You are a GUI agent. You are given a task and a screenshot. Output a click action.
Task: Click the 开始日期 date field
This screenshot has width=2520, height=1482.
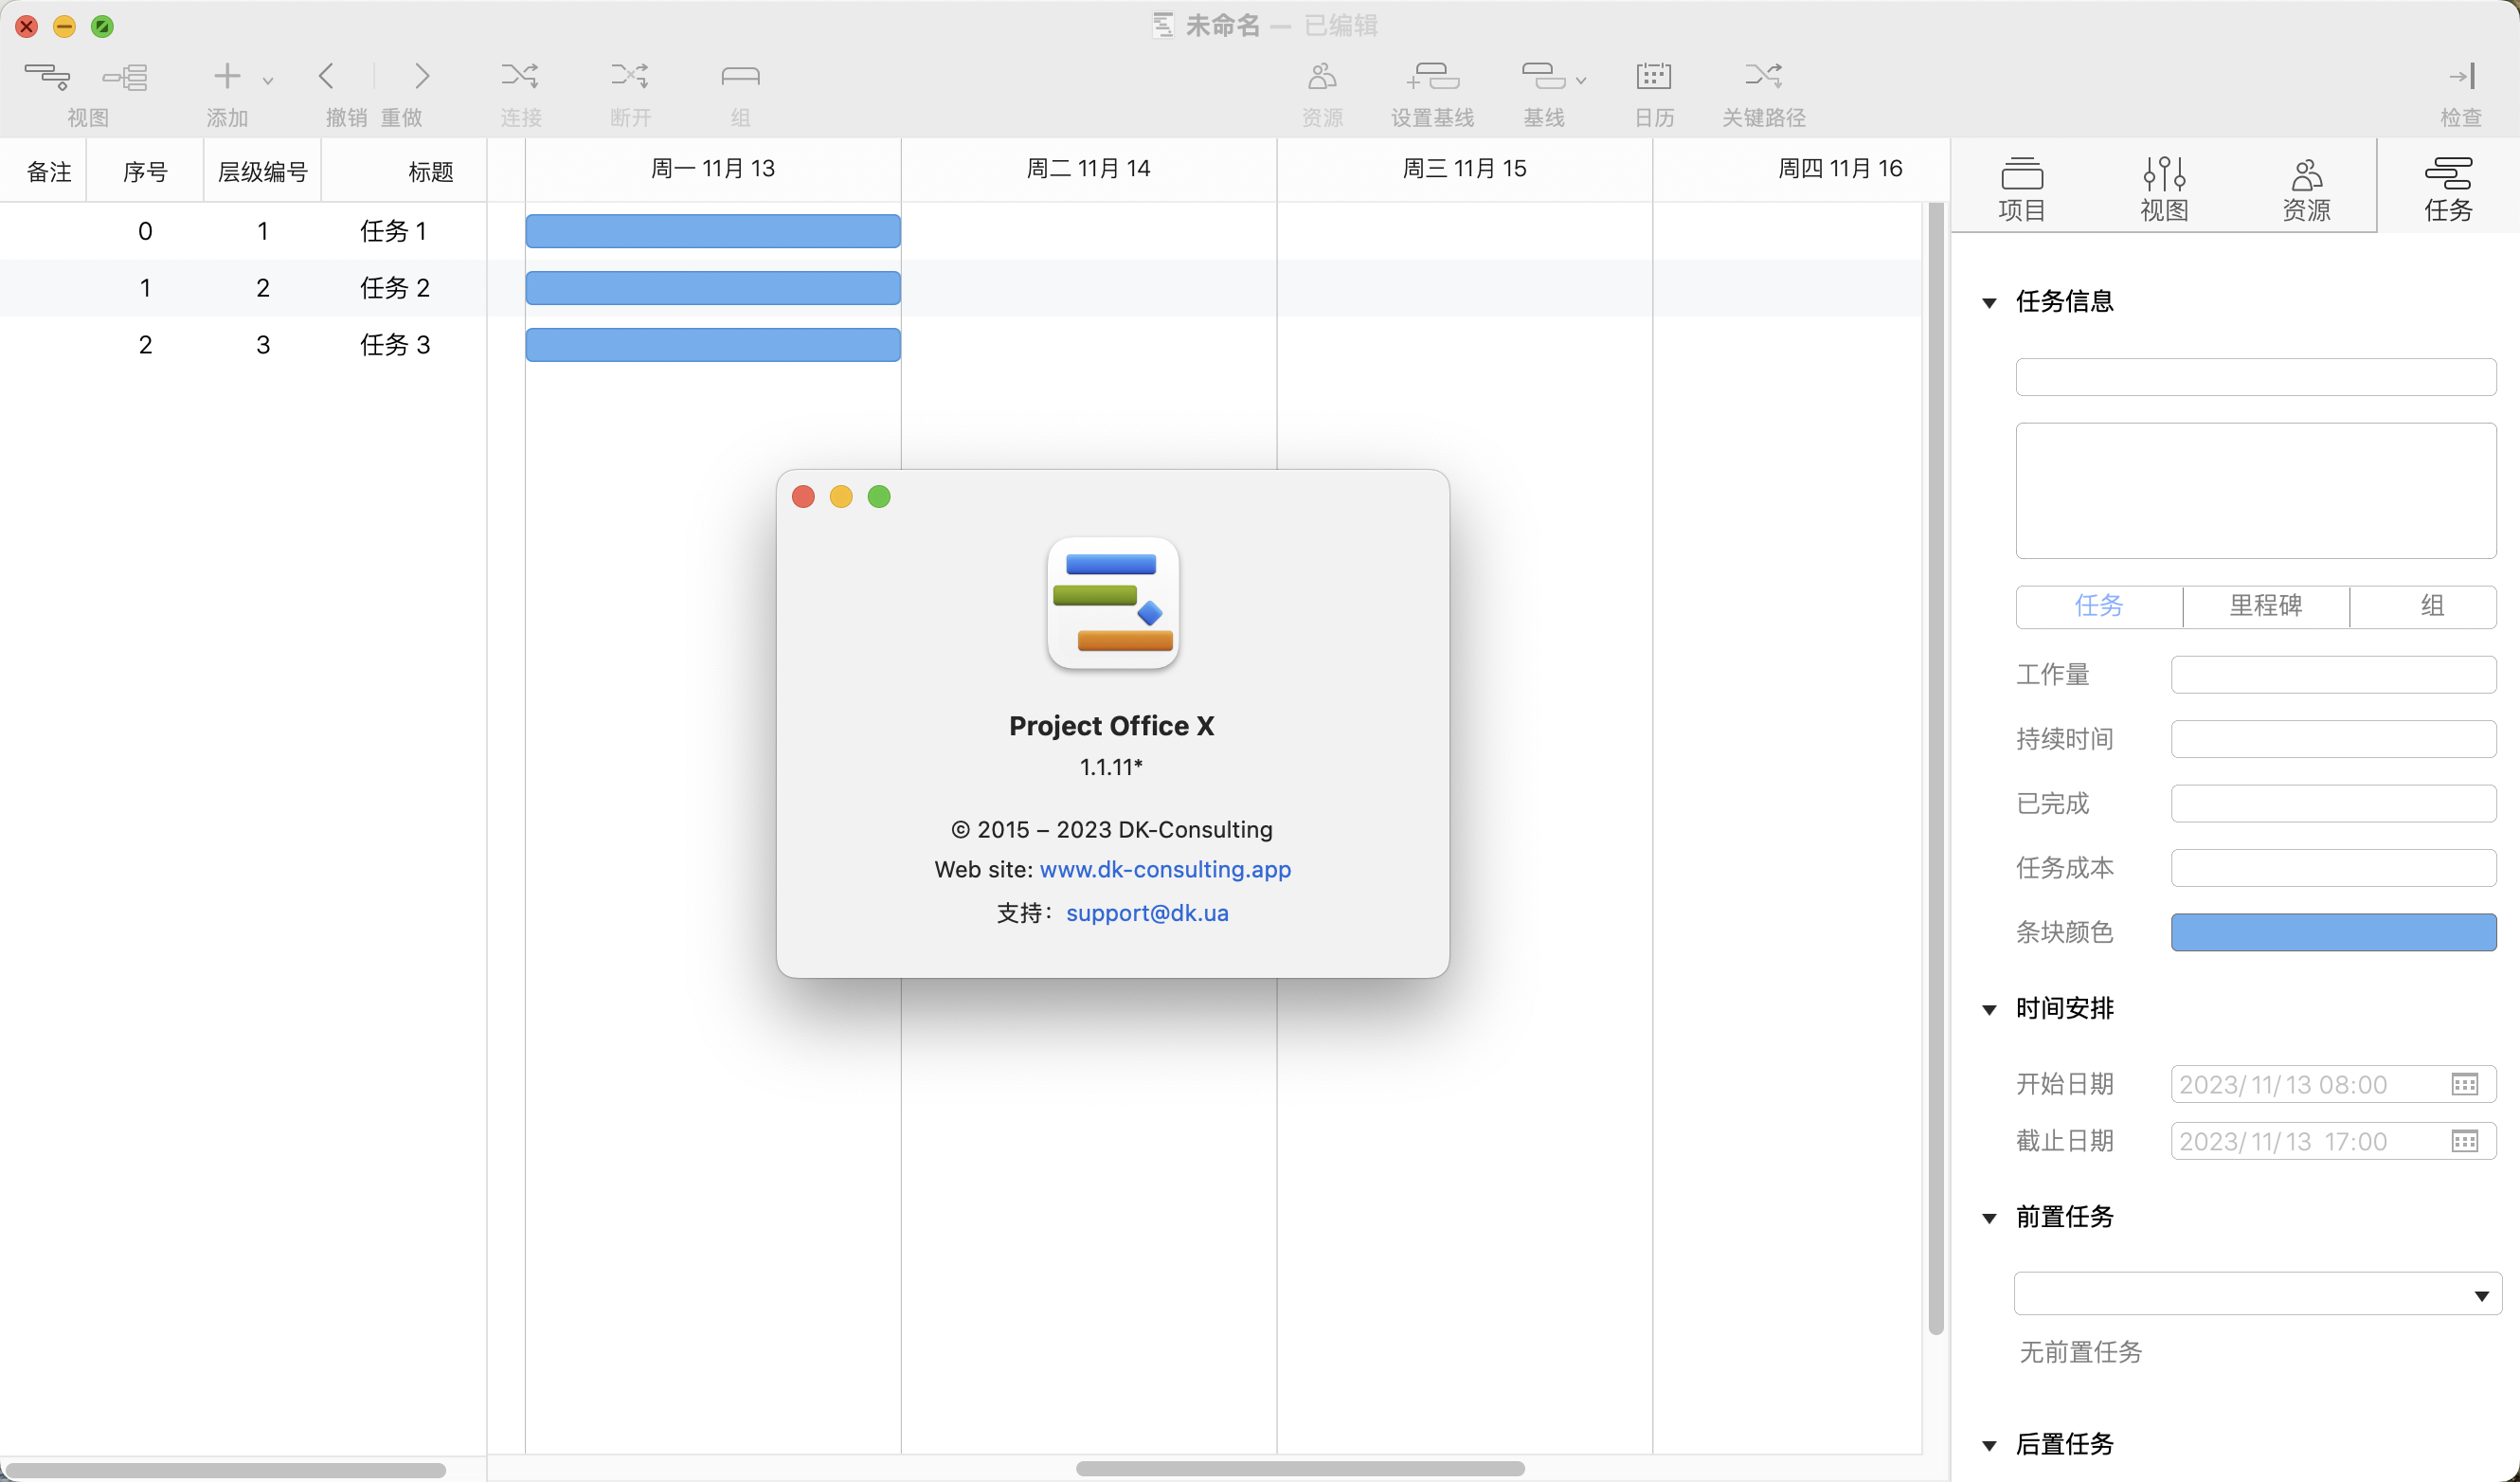click(2333, 1085)
